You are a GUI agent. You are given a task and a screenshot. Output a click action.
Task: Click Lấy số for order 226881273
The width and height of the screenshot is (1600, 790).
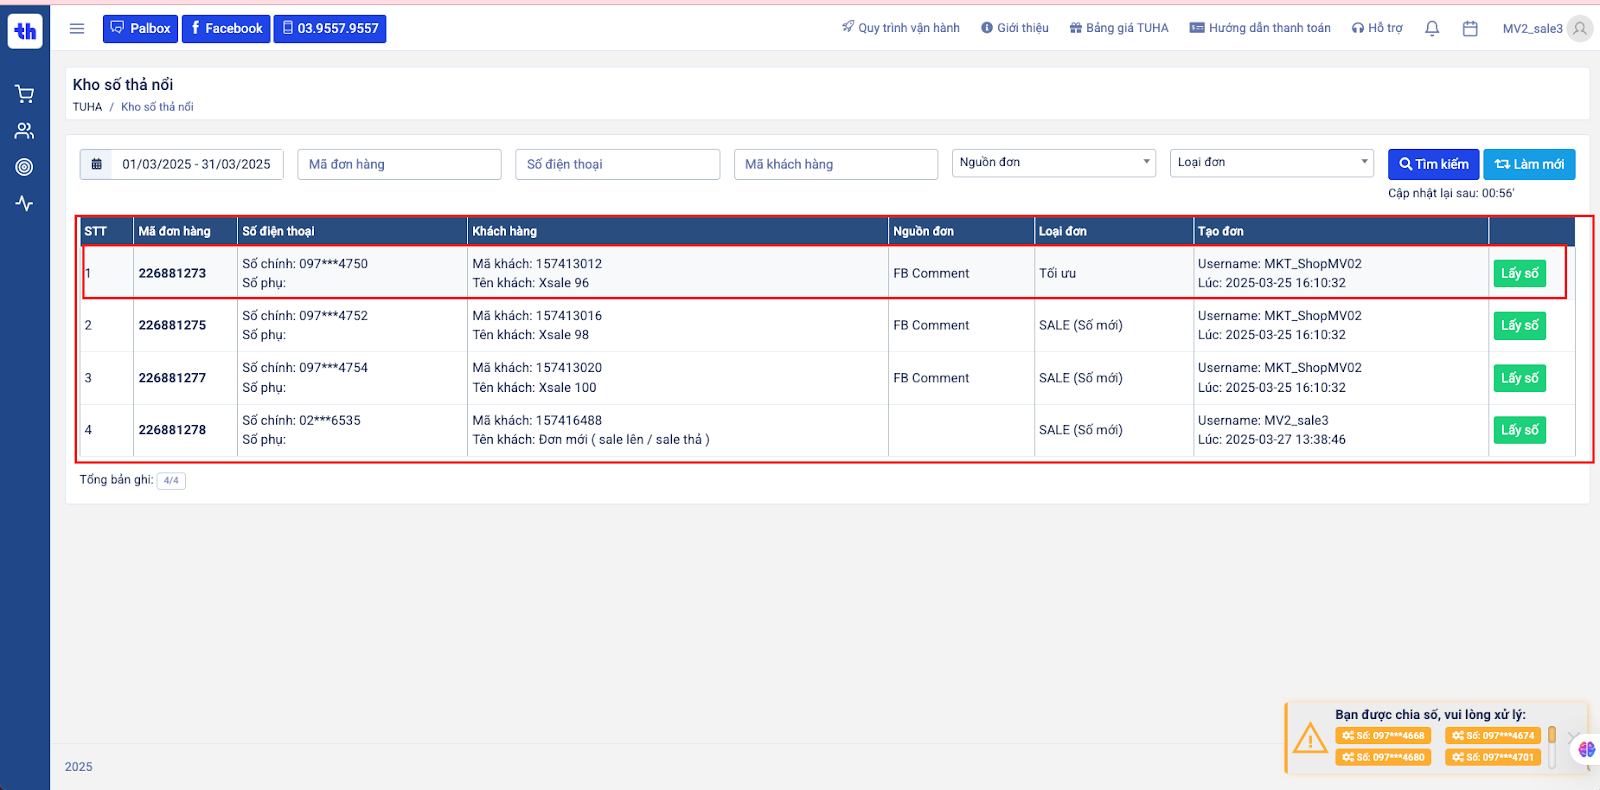click(x=1520, y=273)
